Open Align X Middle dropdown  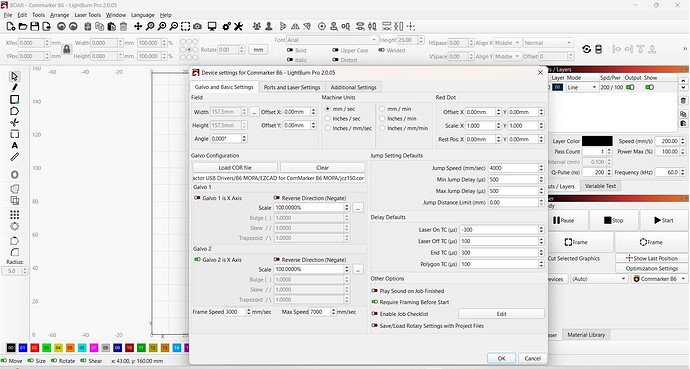(x=508, y=43)
